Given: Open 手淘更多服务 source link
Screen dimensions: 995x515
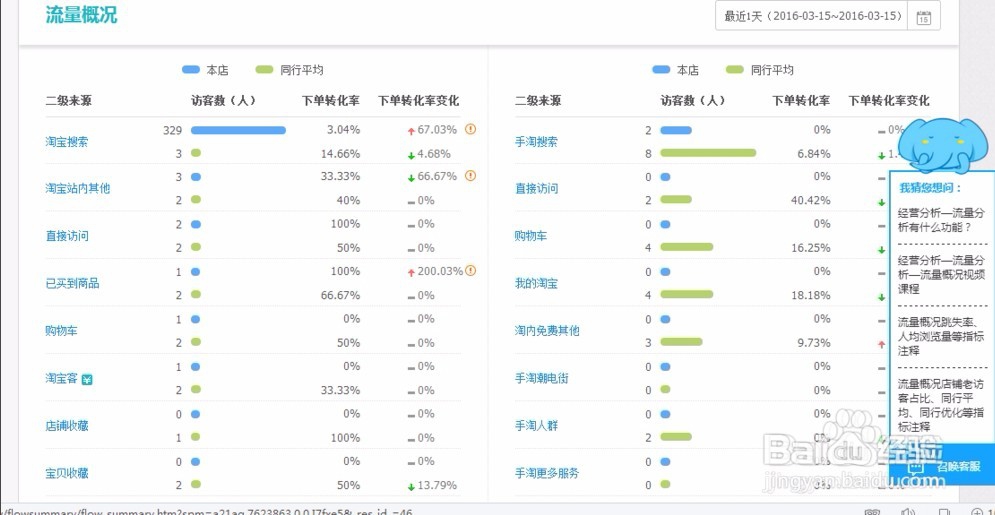Looking at the screenshot, I should [547, 473].
